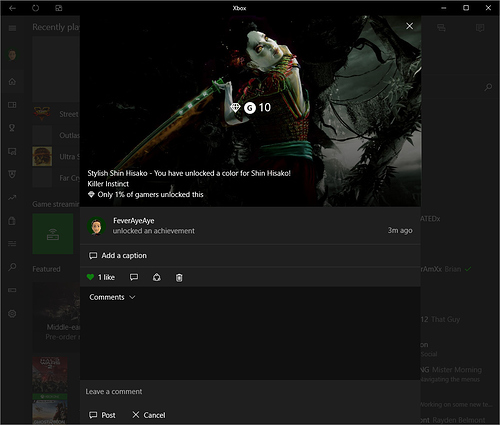The image size is (500, 425).
Task: Minimize the Xbox window
Action: pos(443,8)
